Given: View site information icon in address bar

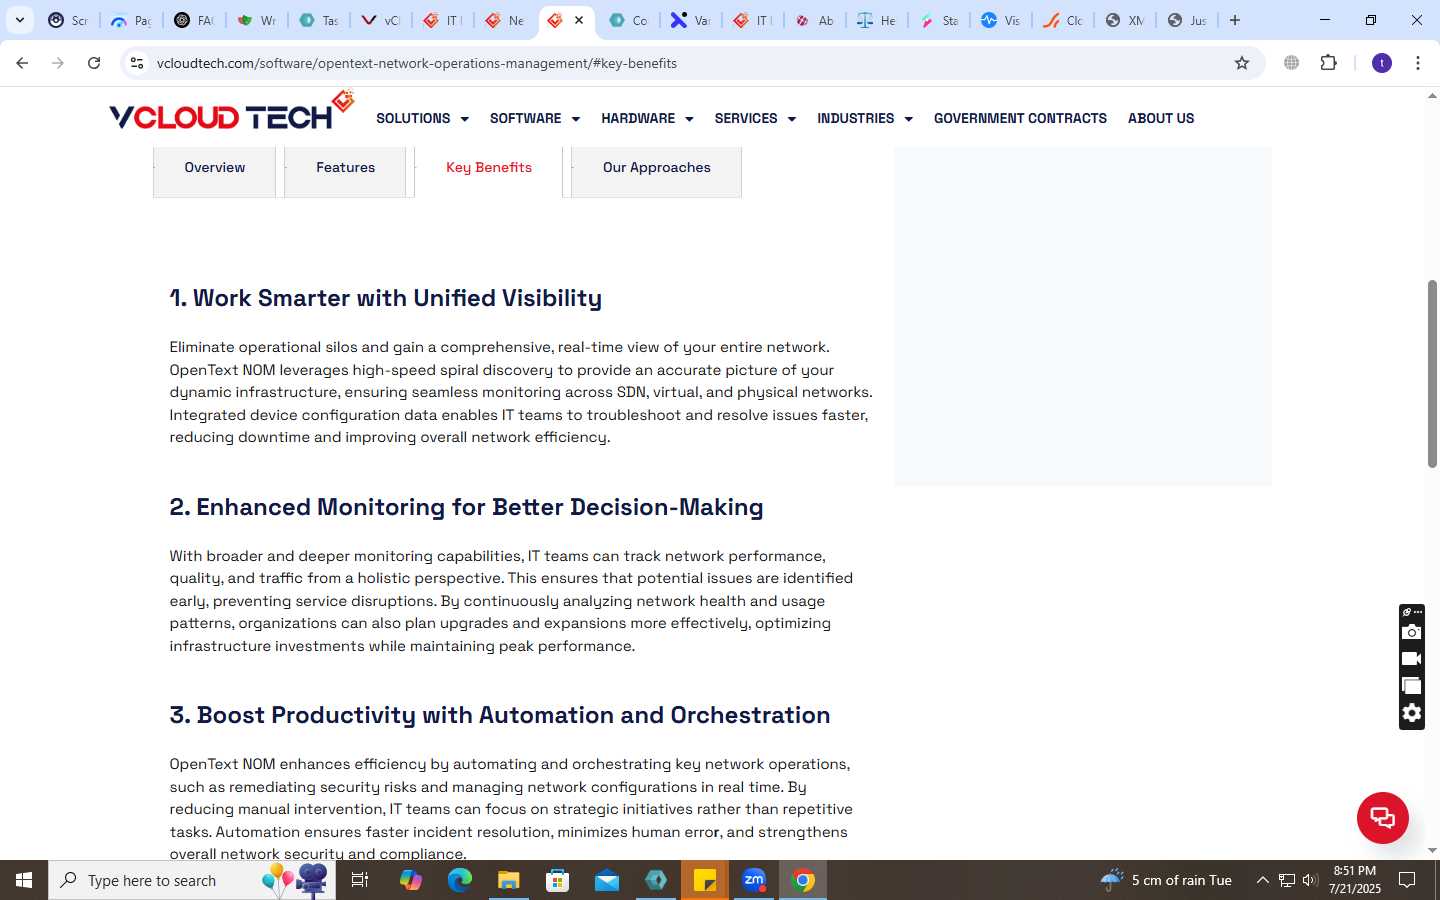Looking at the screenshot, I should tap(137, 63).
